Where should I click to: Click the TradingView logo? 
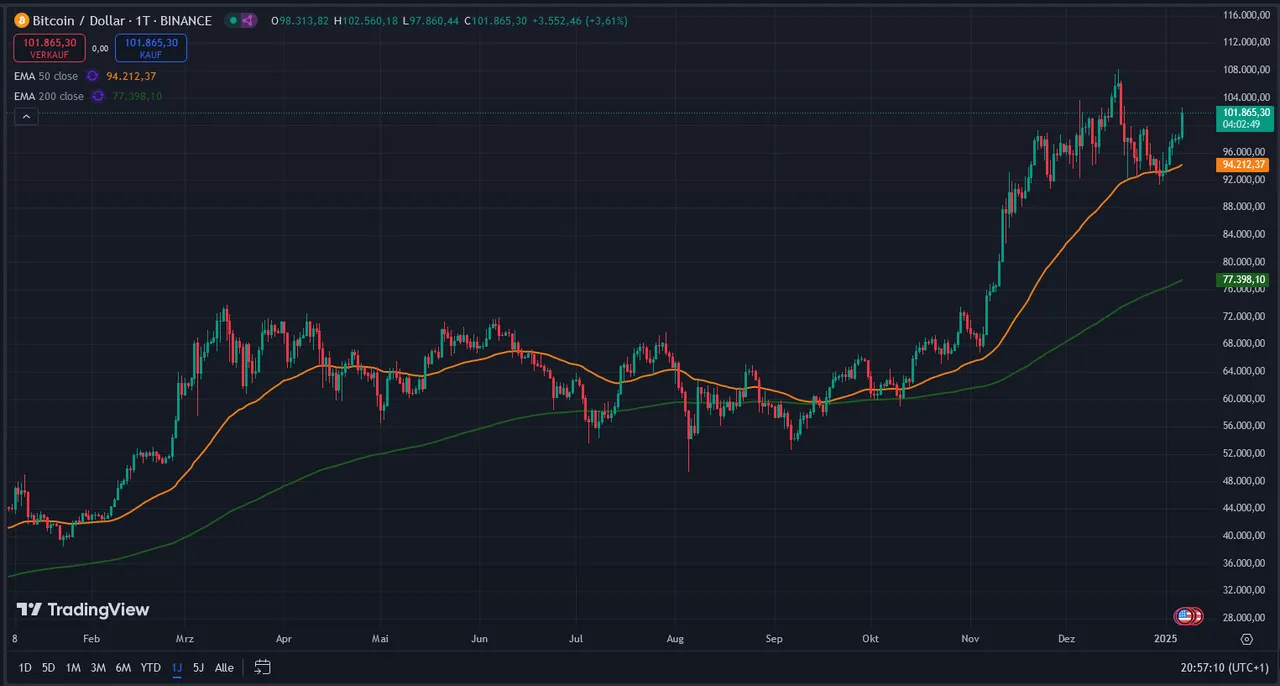click(83, 610)
